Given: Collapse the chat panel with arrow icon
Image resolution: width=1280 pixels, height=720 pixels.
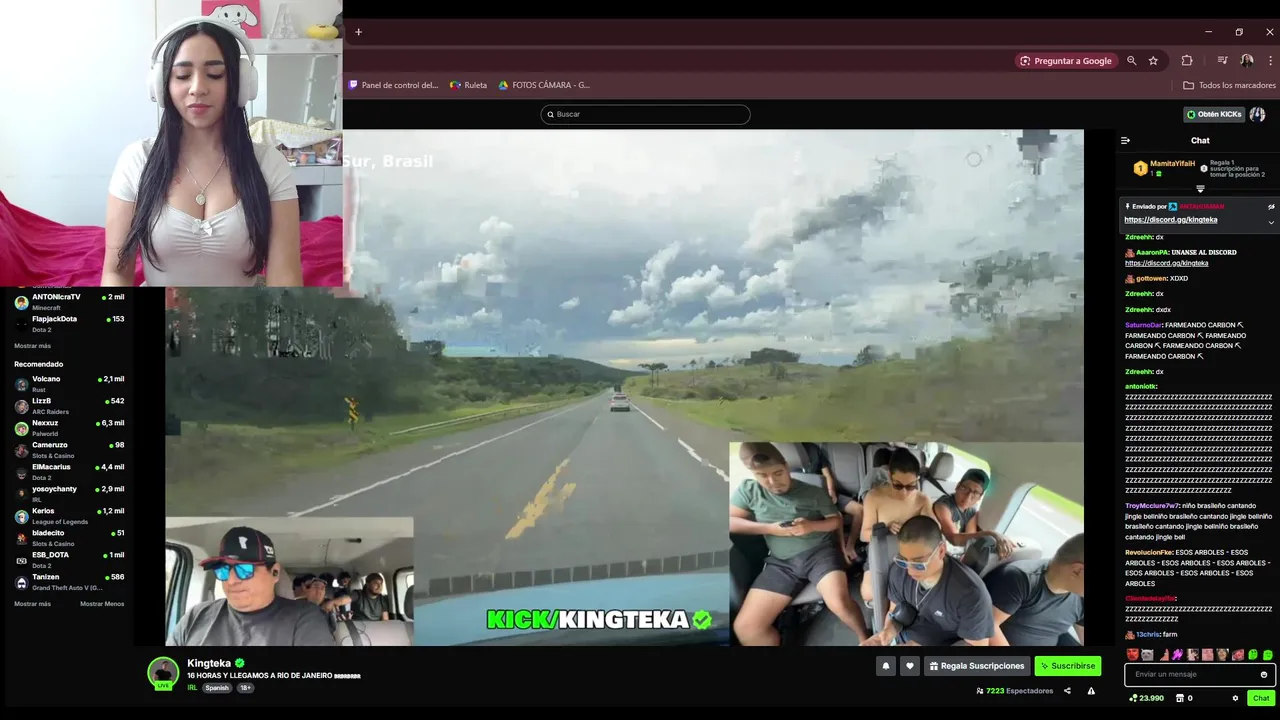Looking at the screenshot, I should click(x=1125, y=140).
